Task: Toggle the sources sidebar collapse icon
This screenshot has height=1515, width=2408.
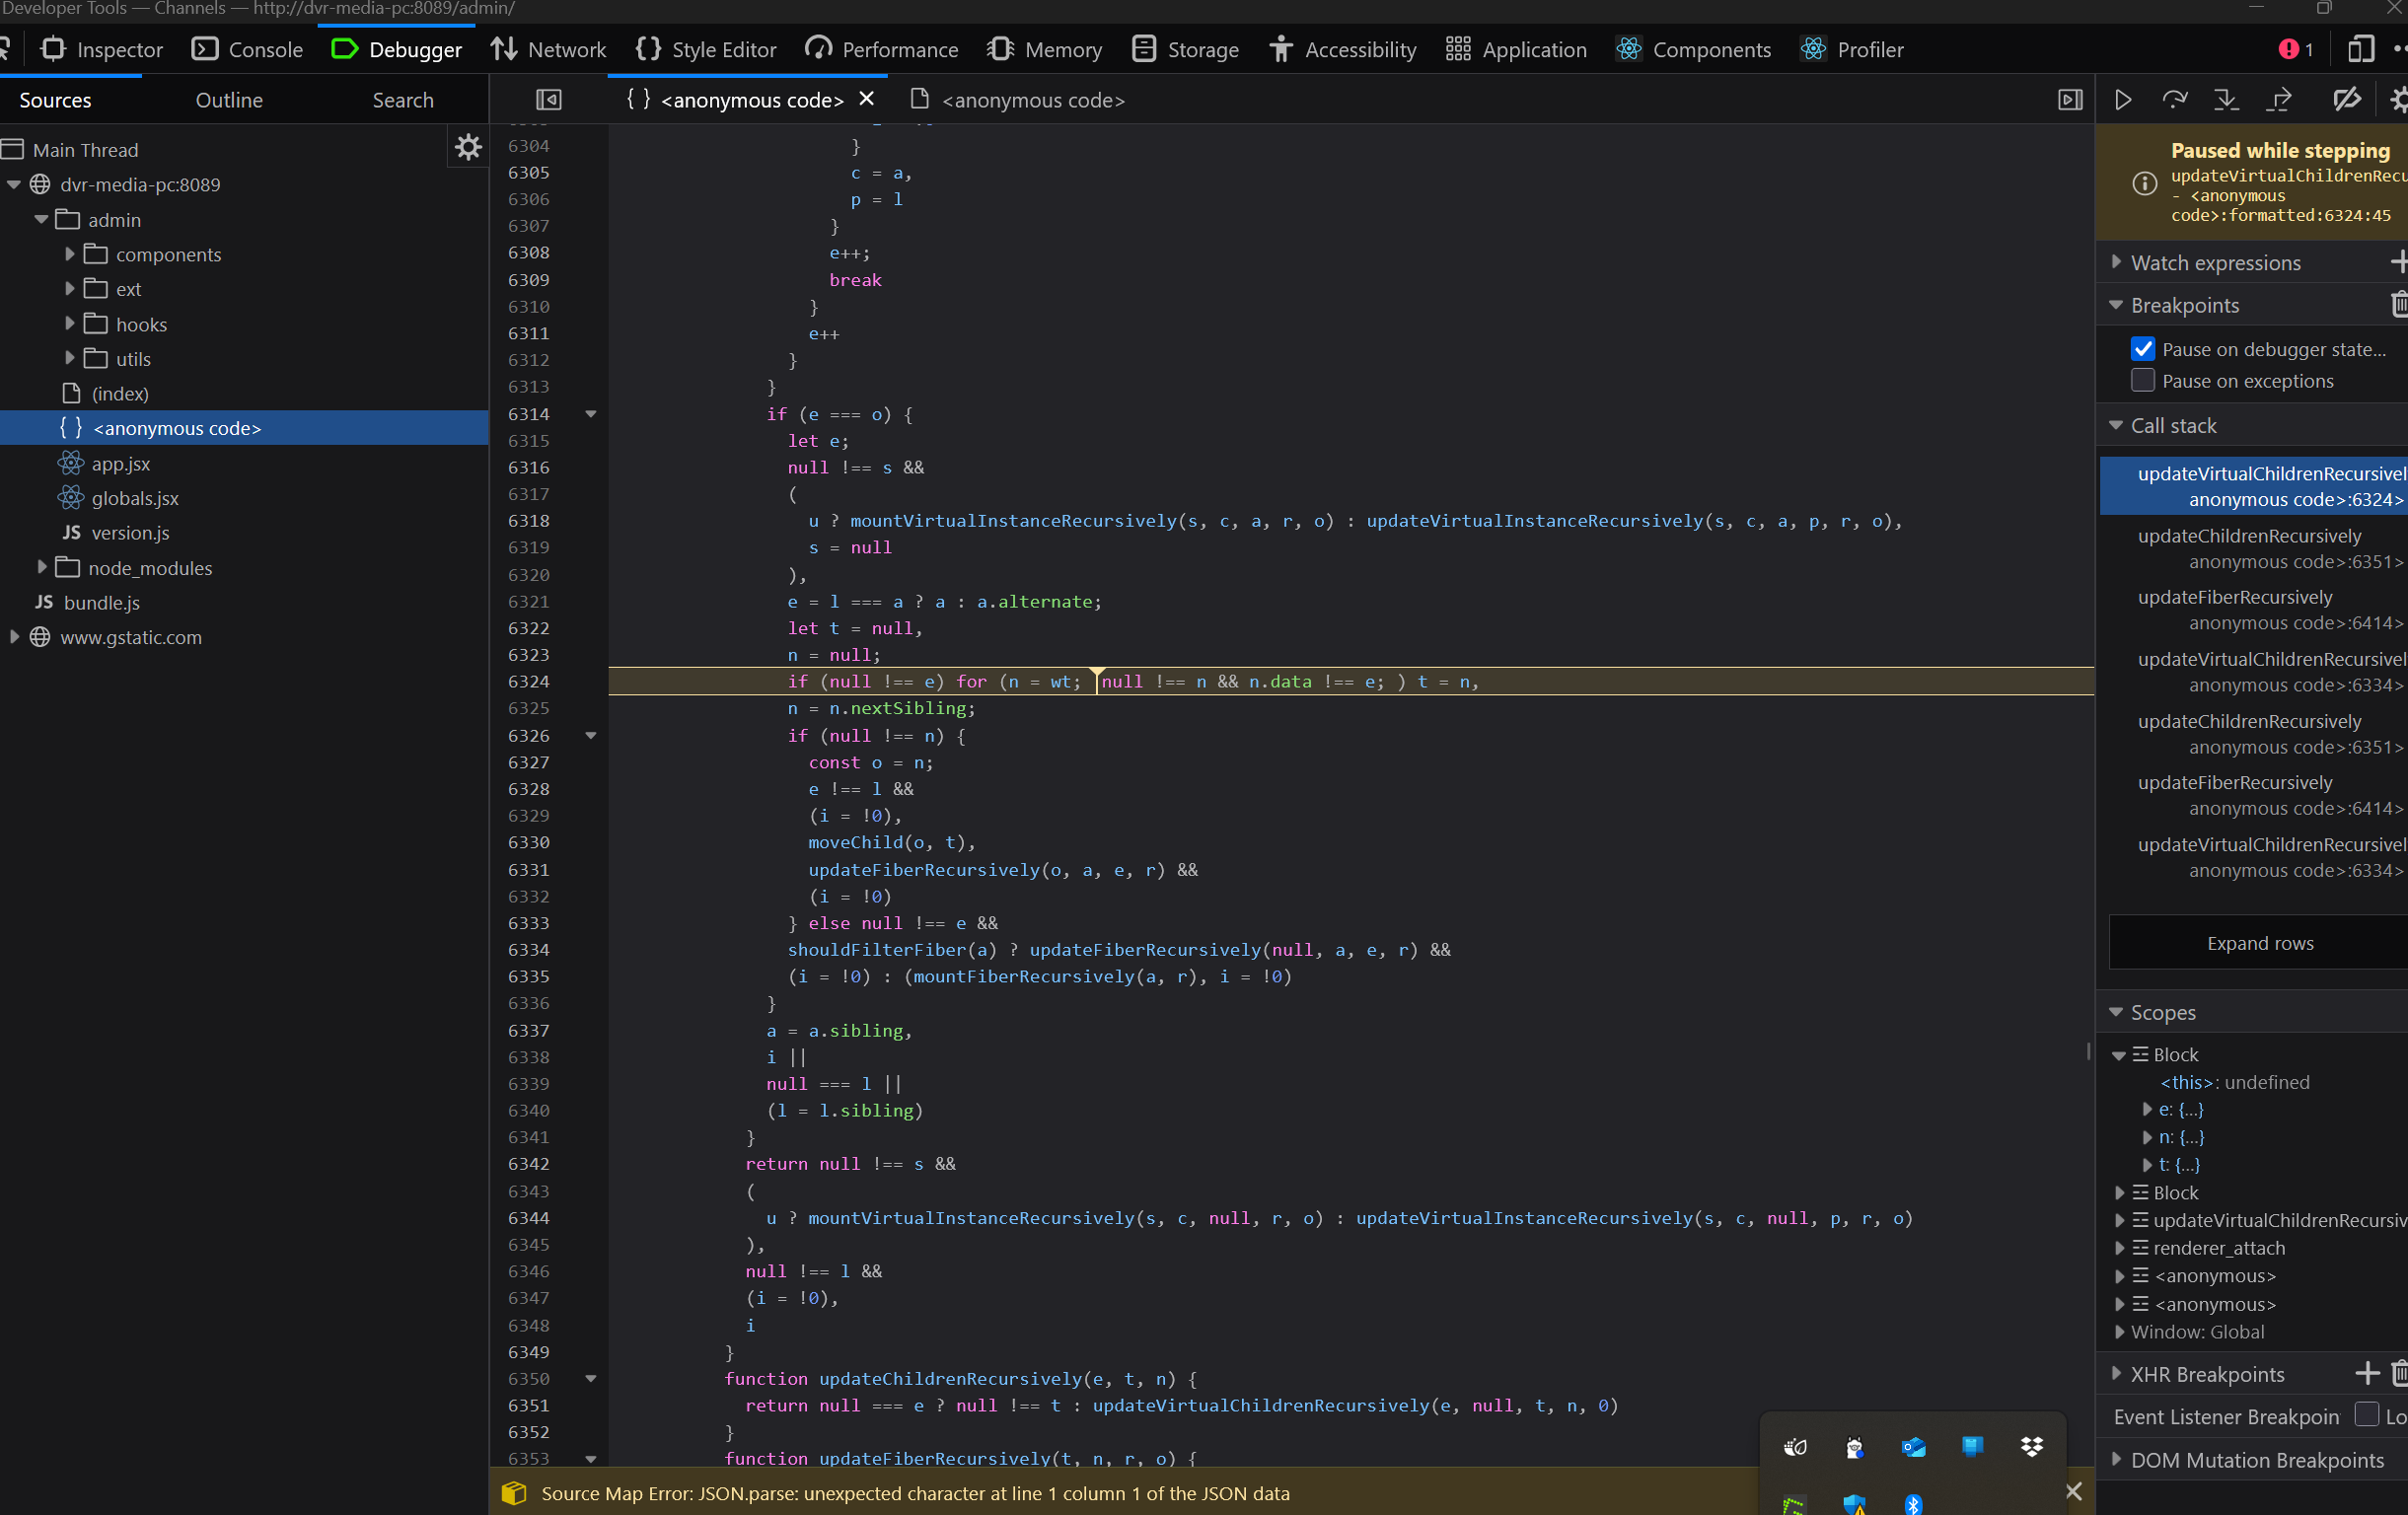Action: click(549, 100)
